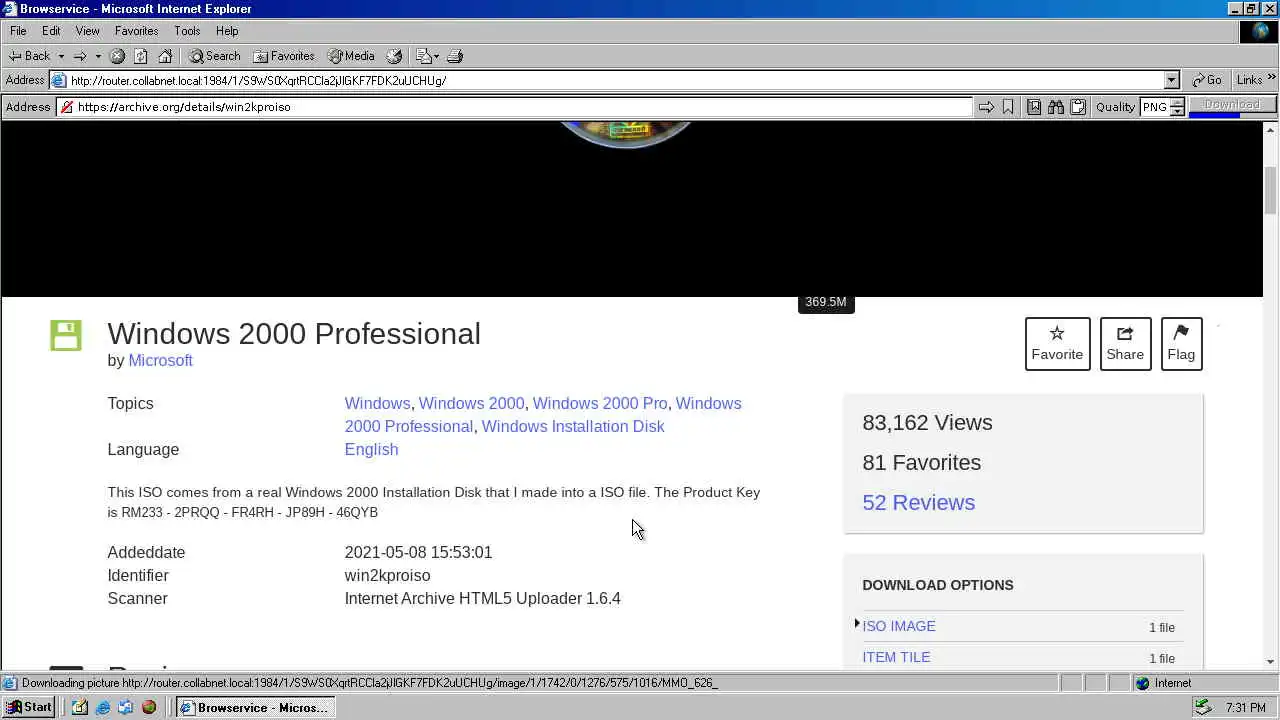Click the green floppy software icon

click(x=66, y=335)
